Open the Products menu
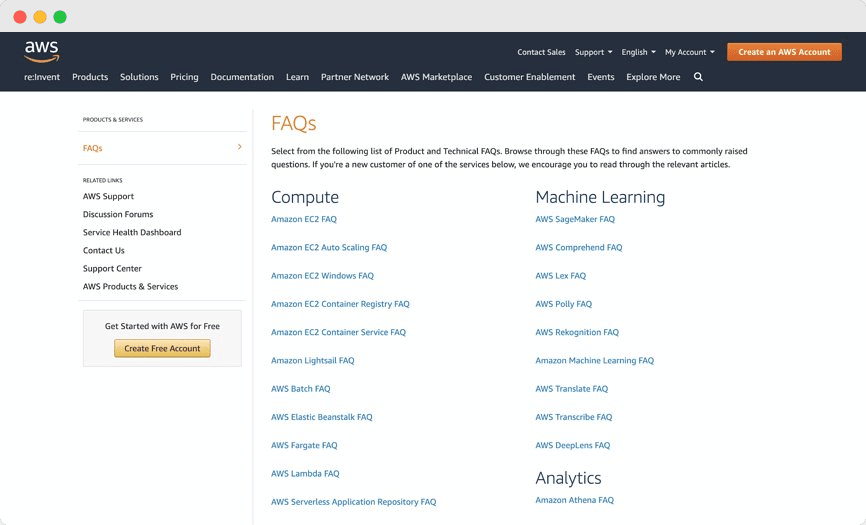866x525 pixels. (x=90, y=77)
